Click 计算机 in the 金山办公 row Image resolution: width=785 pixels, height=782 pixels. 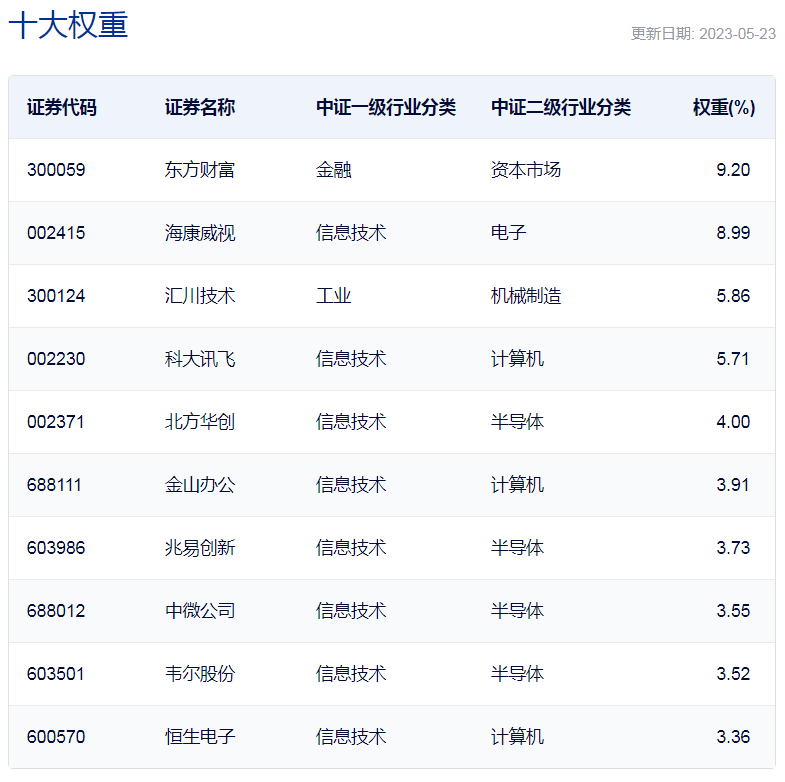(517, 485)
